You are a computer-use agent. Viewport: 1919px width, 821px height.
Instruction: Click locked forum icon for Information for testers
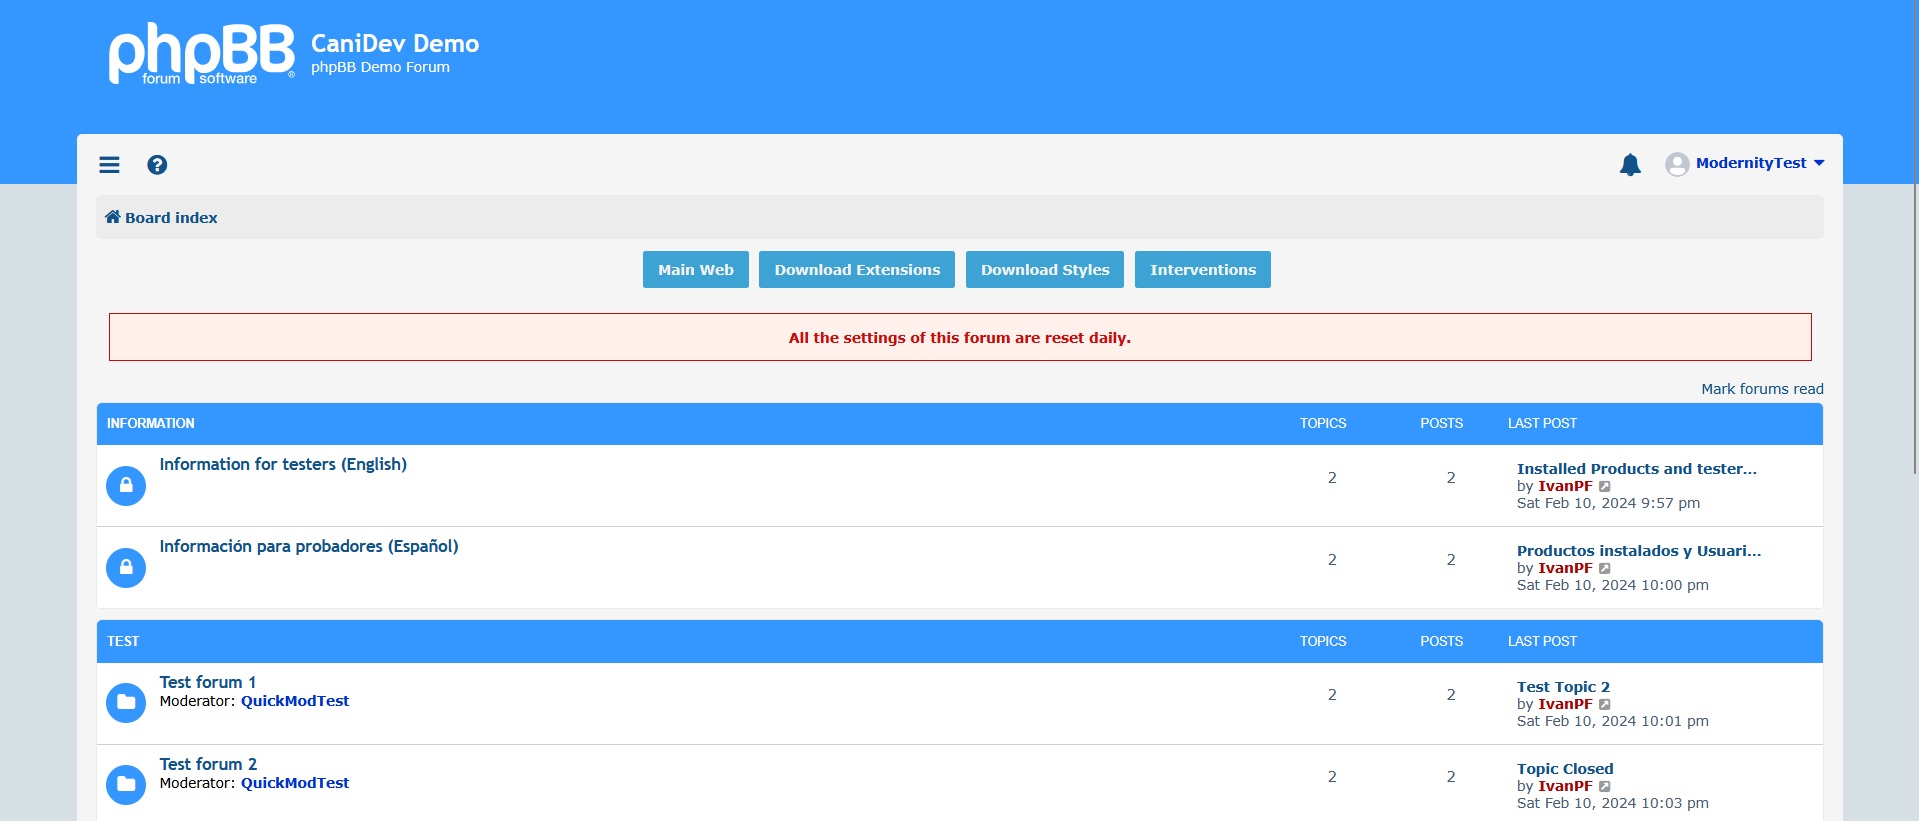click(126, 486)
